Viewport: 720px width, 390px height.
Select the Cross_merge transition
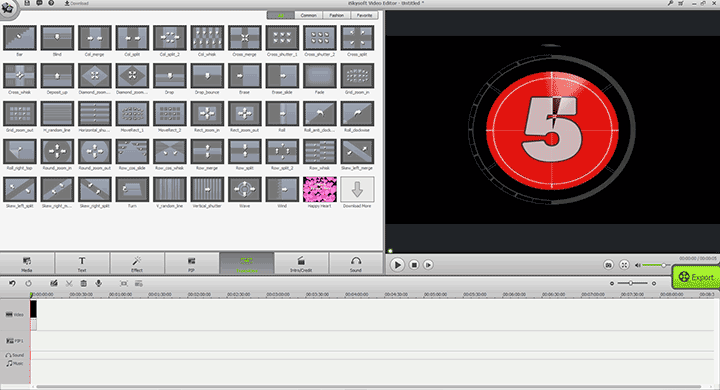tap(245, 38)
